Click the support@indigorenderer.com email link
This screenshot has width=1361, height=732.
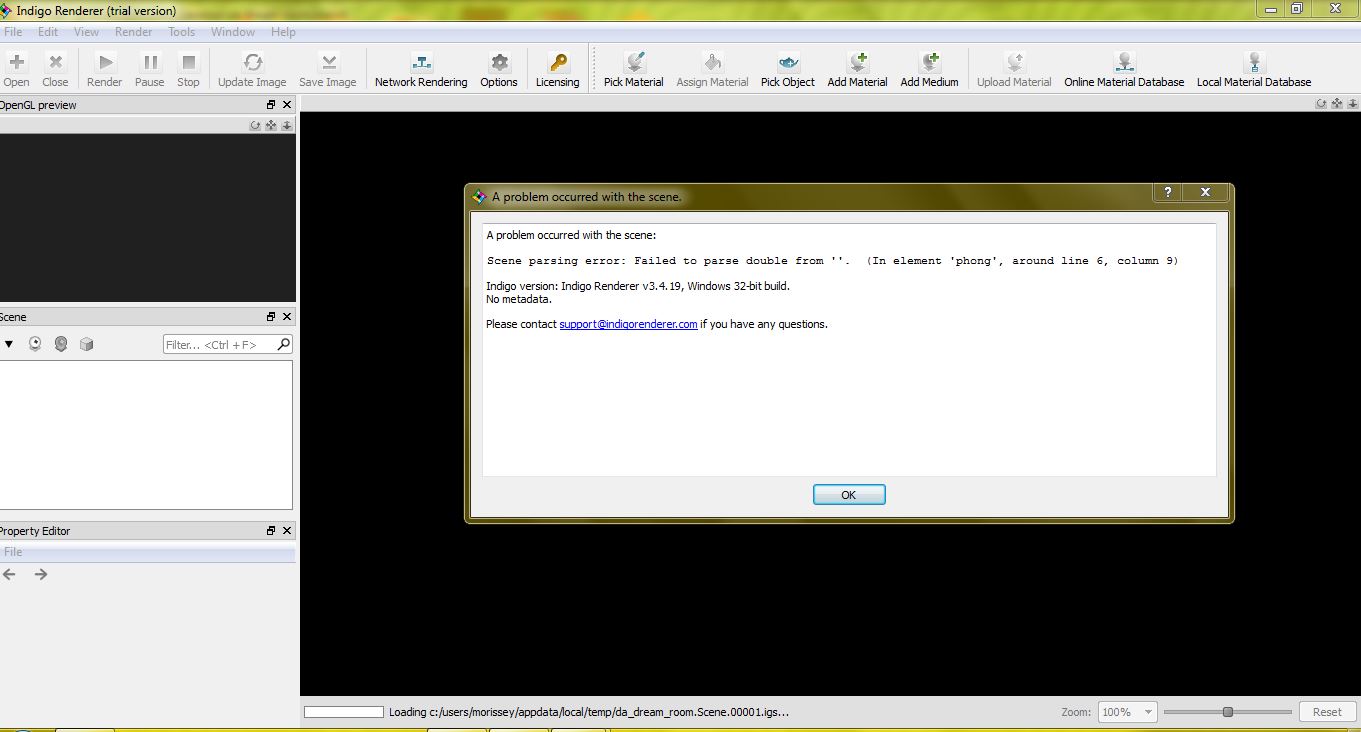pos(628,324)
